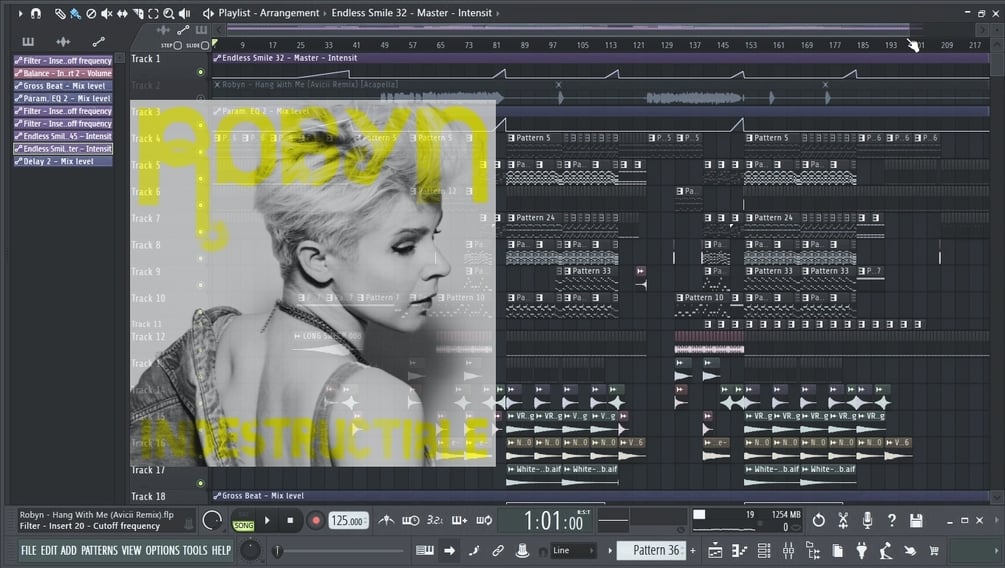Screen dimensions: 1005x568
Task: Toggle the overdub (blend recording) icon
Action: [x=459, y=521]
